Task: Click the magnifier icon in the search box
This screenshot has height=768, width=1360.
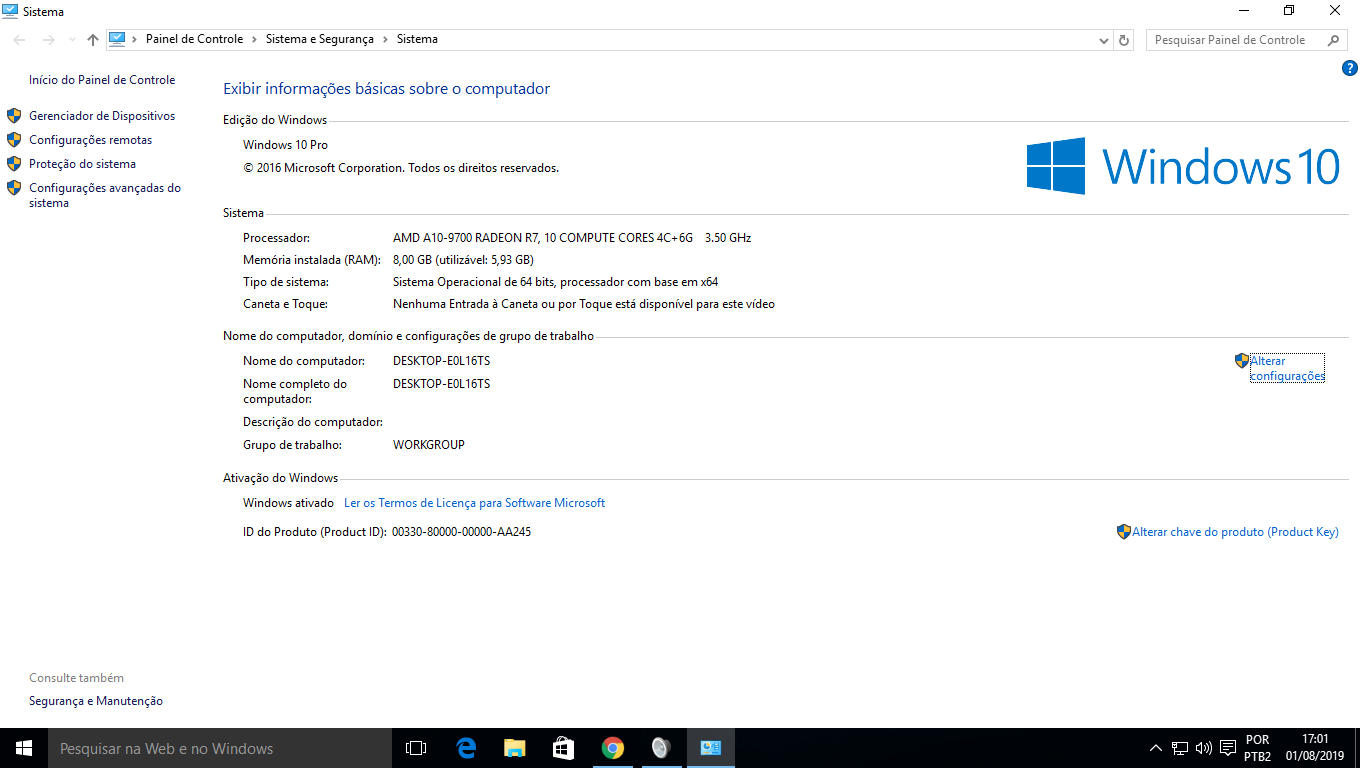Action: coord(1333,40)
